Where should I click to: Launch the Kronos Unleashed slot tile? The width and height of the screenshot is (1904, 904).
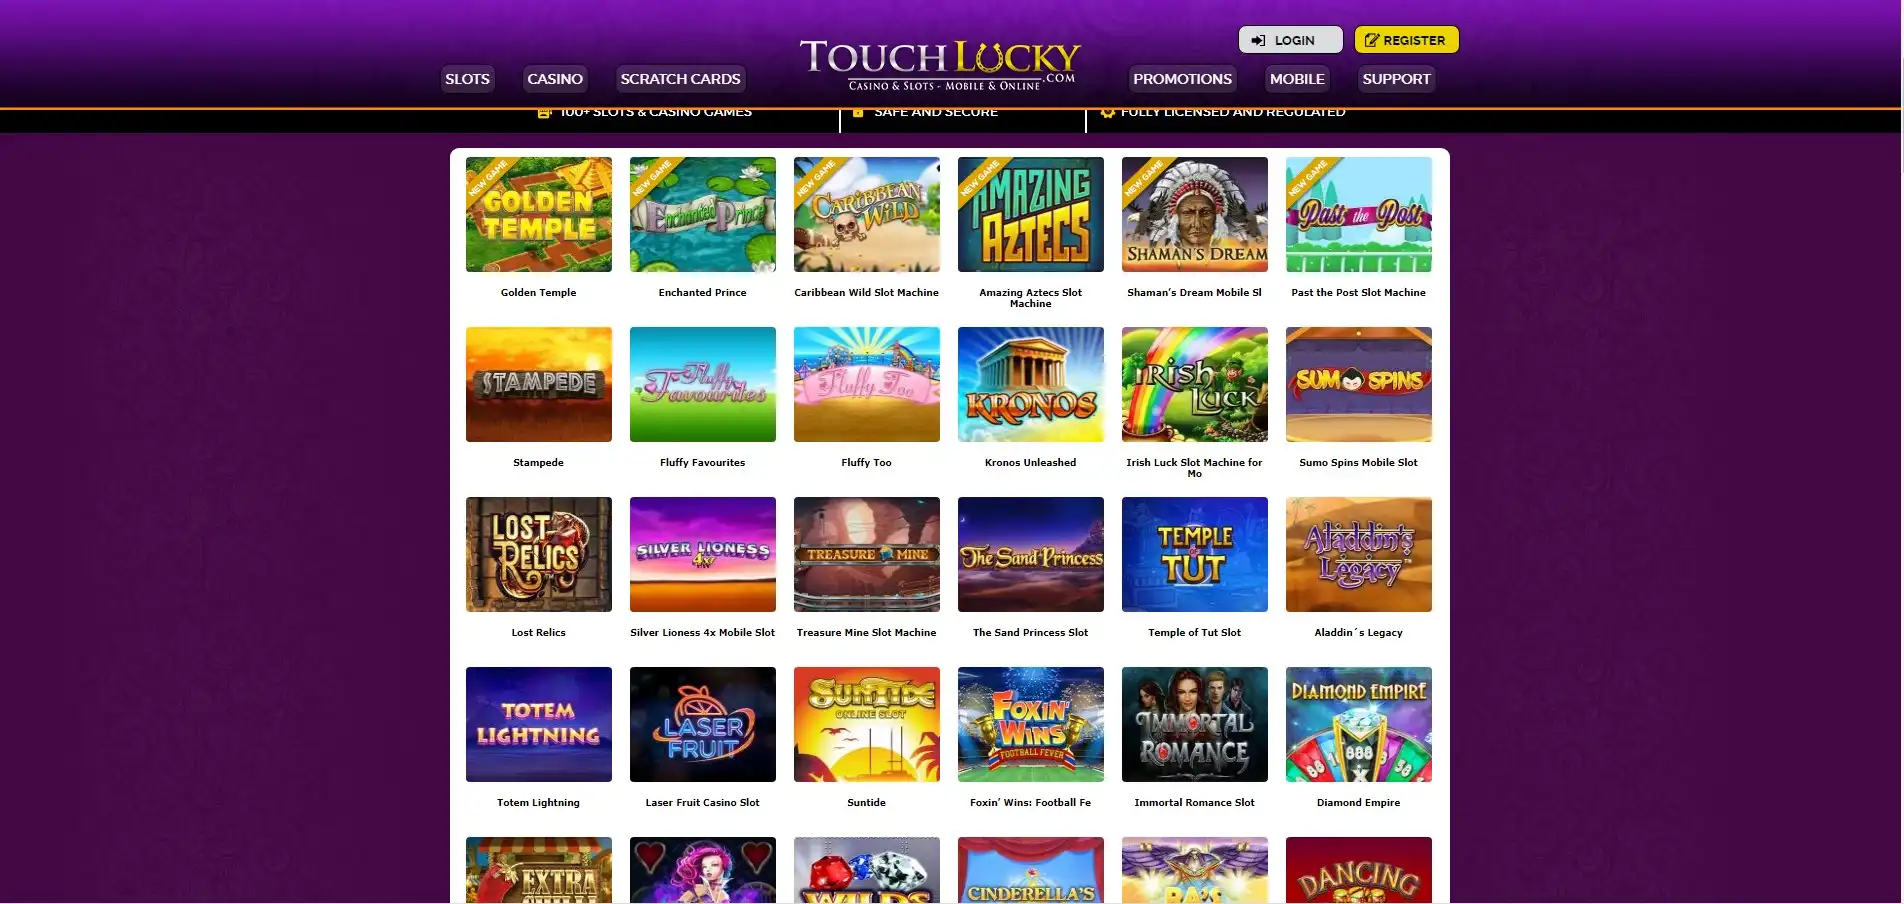(x=1030, y=384)
